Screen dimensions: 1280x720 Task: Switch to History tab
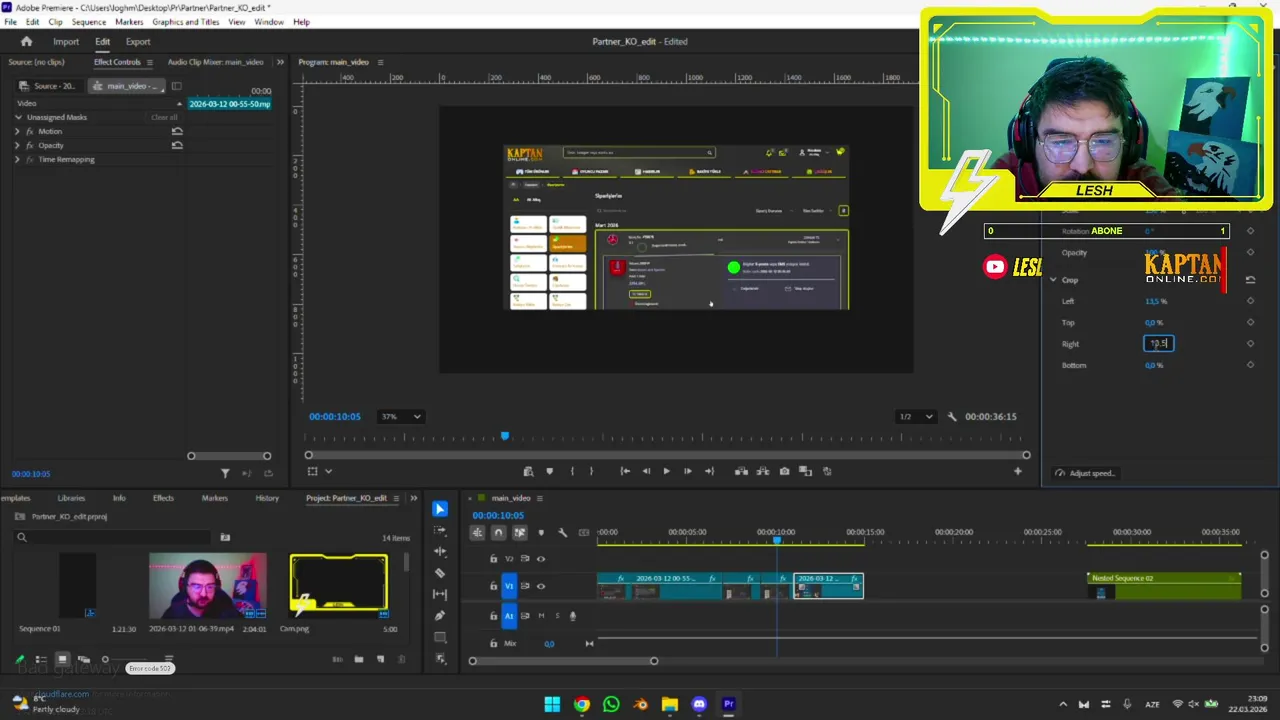pos(267,498)
